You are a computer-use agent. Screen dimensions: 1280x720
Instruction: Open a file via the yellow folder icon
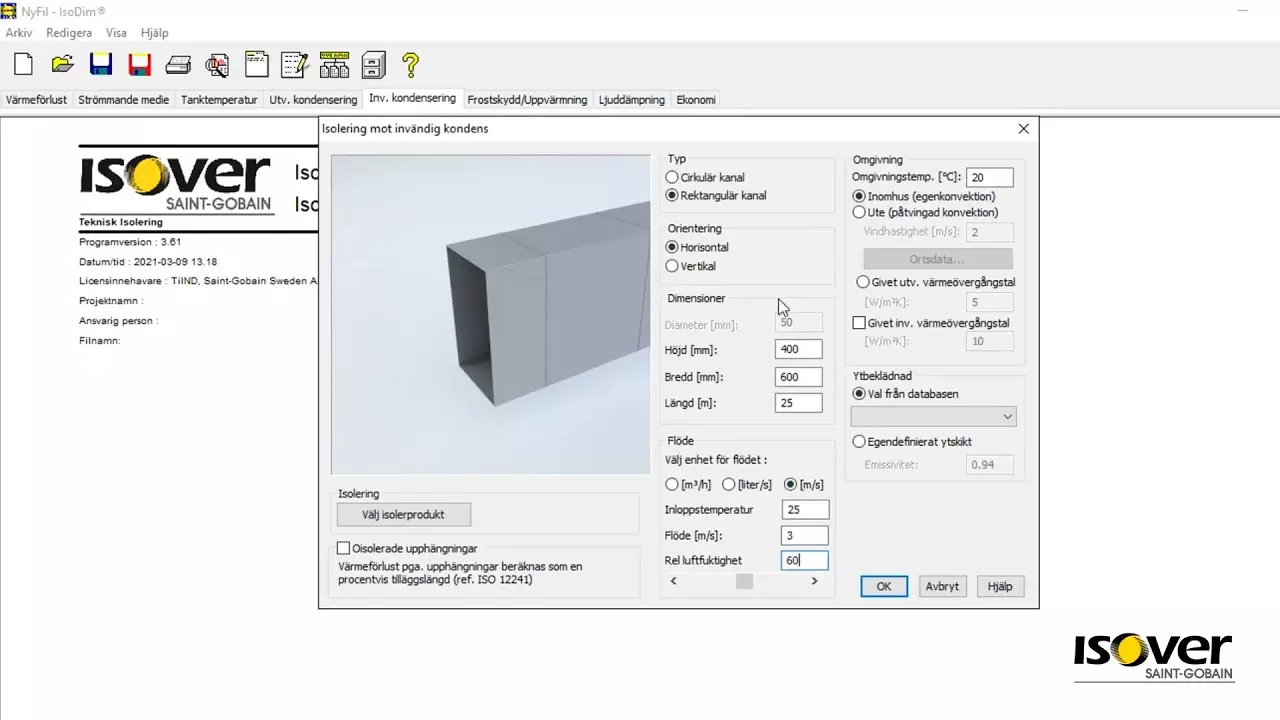[x=62, y=65]
